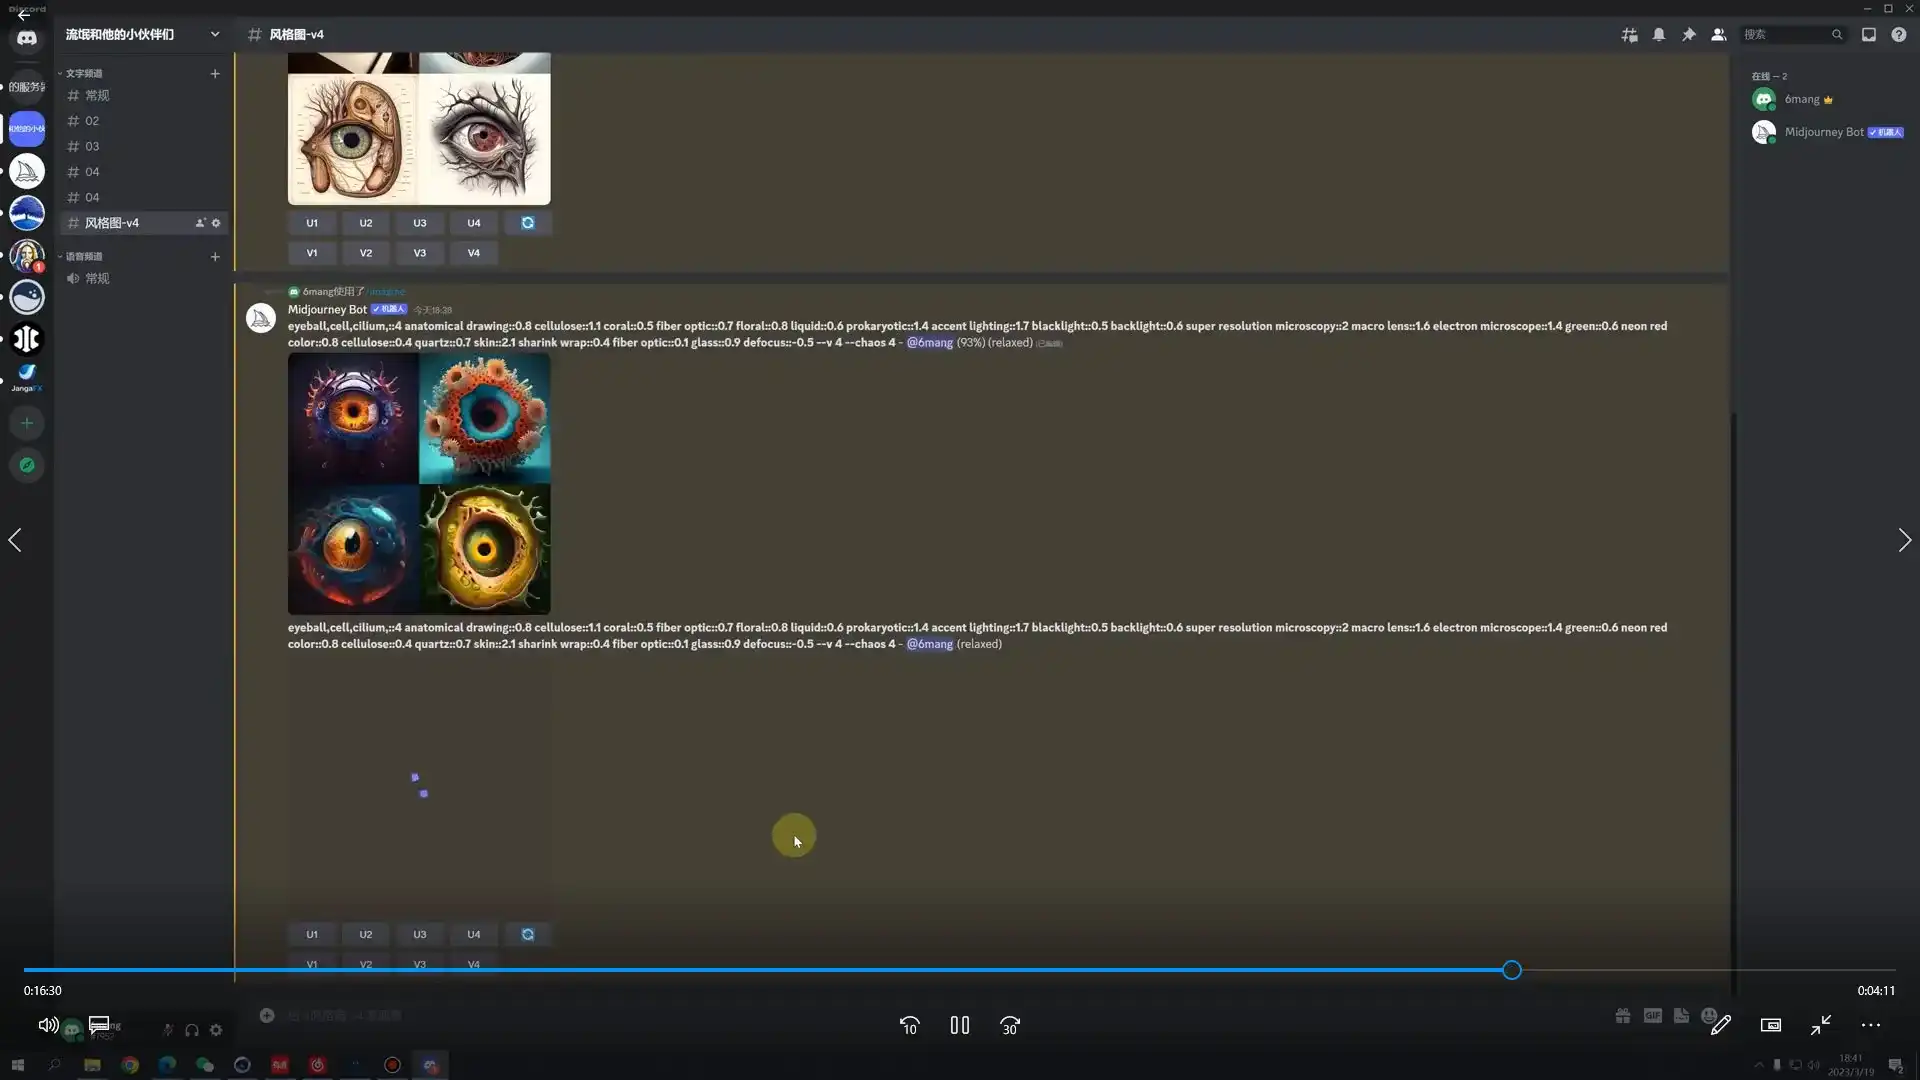
Task: Click the Explore servers compass icon
Action: click(x=27, y=466)
